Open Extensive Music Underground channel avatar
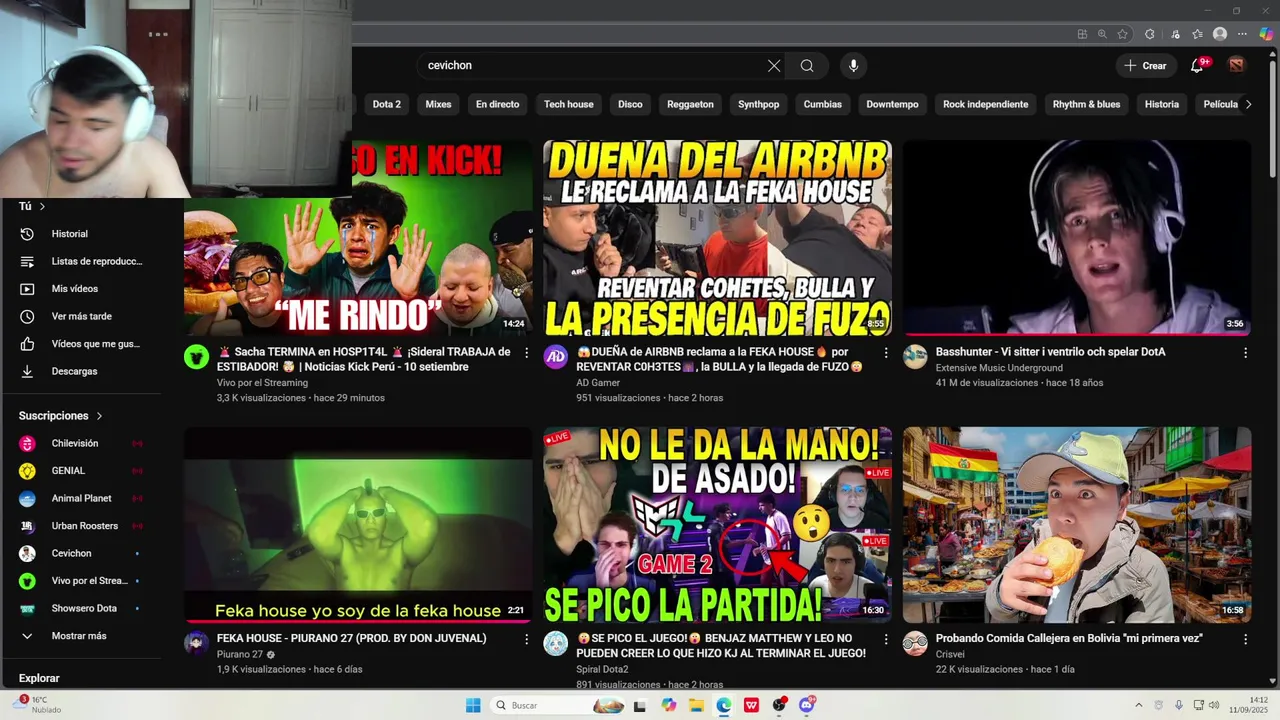The height and width of the screenshot is (720, 1280). pos(915,357)
